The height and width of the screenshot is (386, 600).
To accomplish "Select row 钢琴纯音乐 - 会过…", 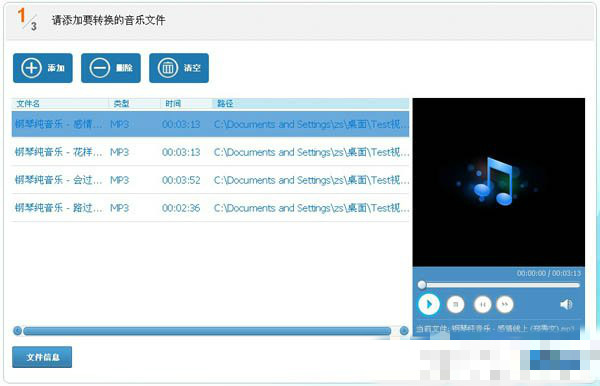I will [210, 180].
